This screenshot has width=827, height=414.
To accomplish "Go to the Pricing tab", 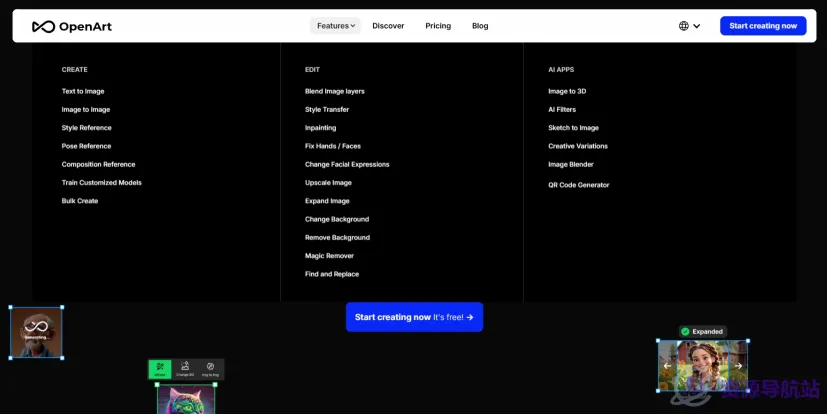I will coord(438,26).
